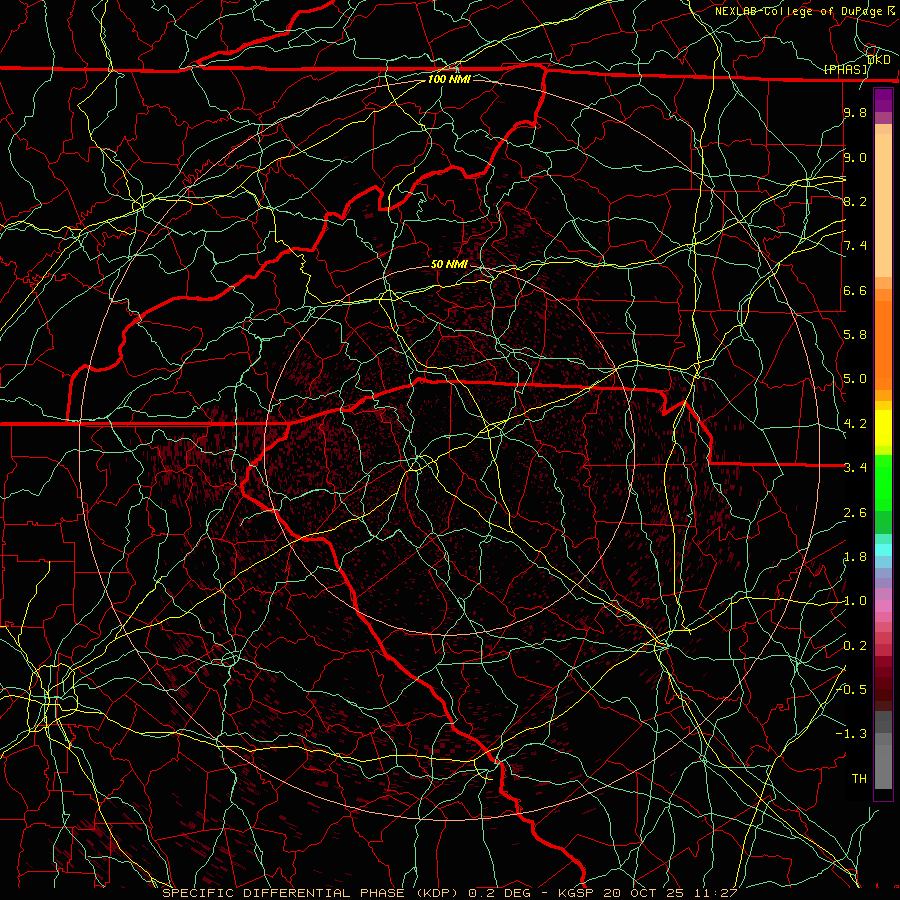Select the 5.0 scale label

pos(855,379)
